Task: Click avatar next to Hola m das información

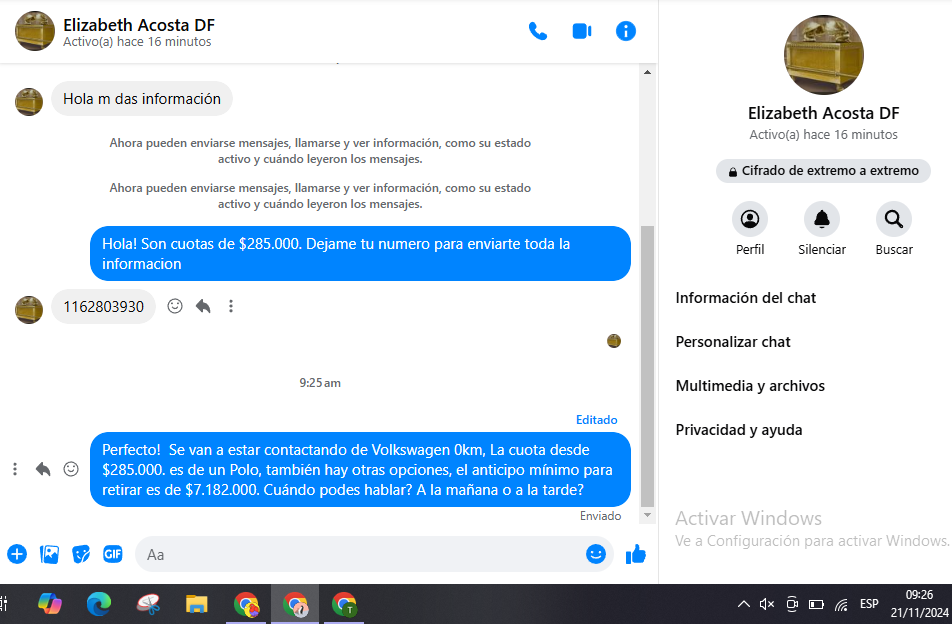Action: point(29,101)
